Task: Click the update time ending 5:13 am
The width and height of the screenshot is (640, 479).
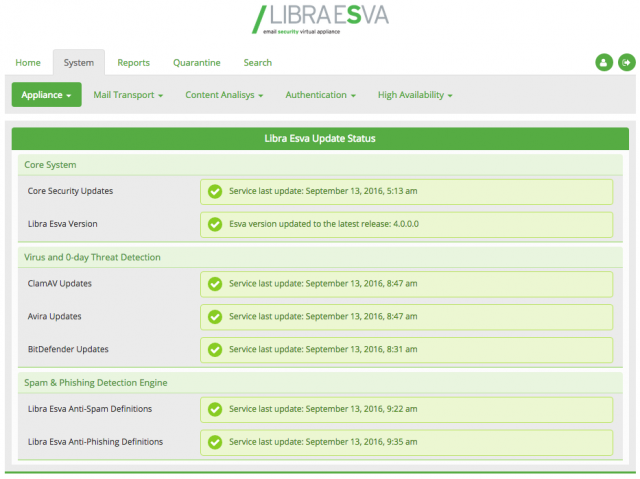Action: point(323,191)
